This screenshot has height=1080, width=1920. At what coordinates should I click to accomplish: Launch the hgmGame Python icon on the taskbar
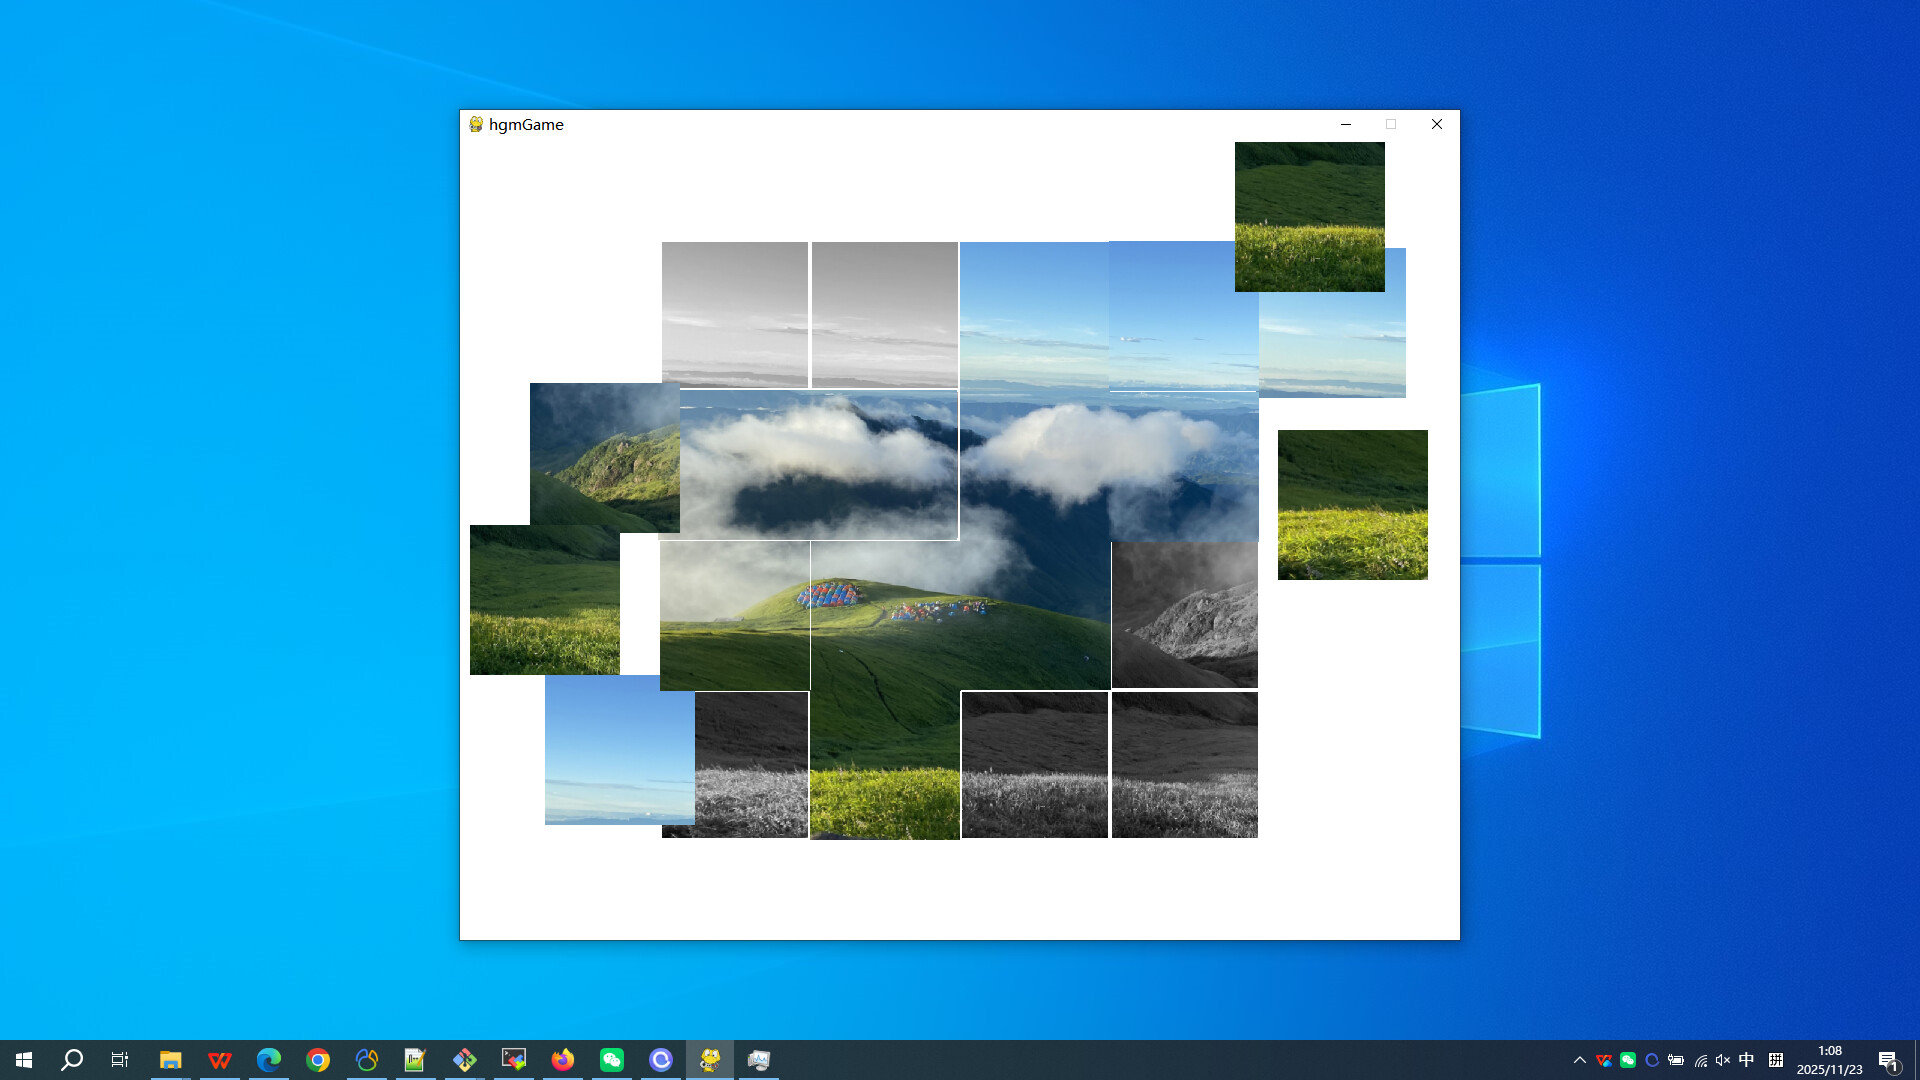[709, 1059]
